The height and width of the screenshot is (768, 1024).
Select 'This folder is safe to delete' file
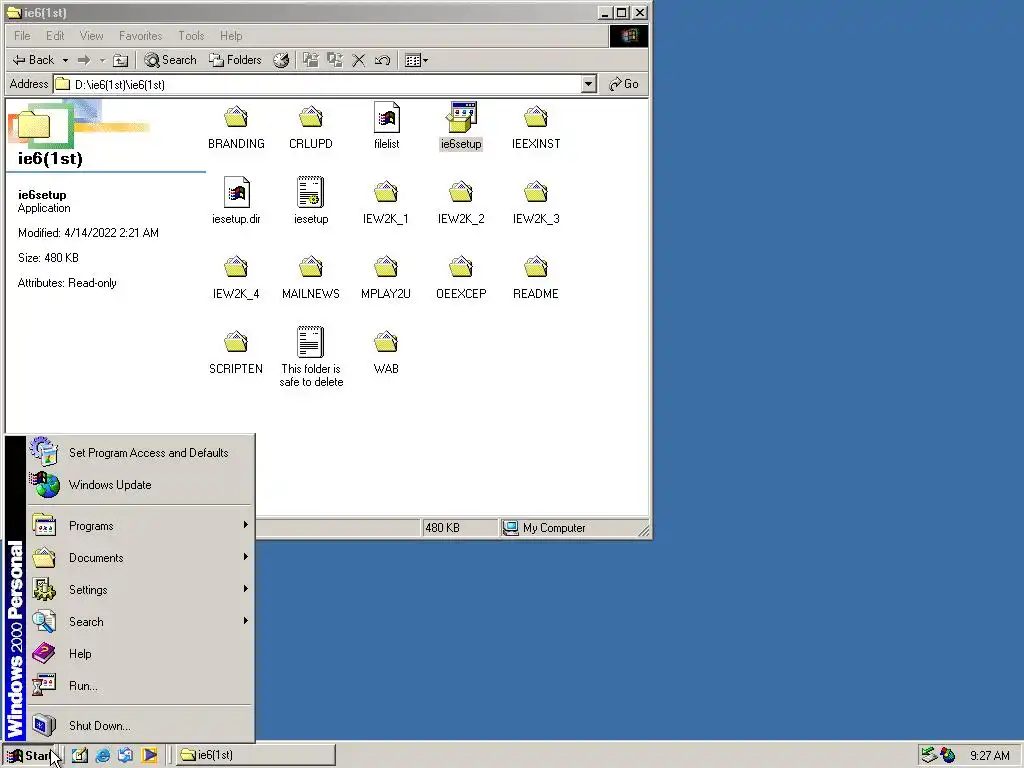[311, 357]
